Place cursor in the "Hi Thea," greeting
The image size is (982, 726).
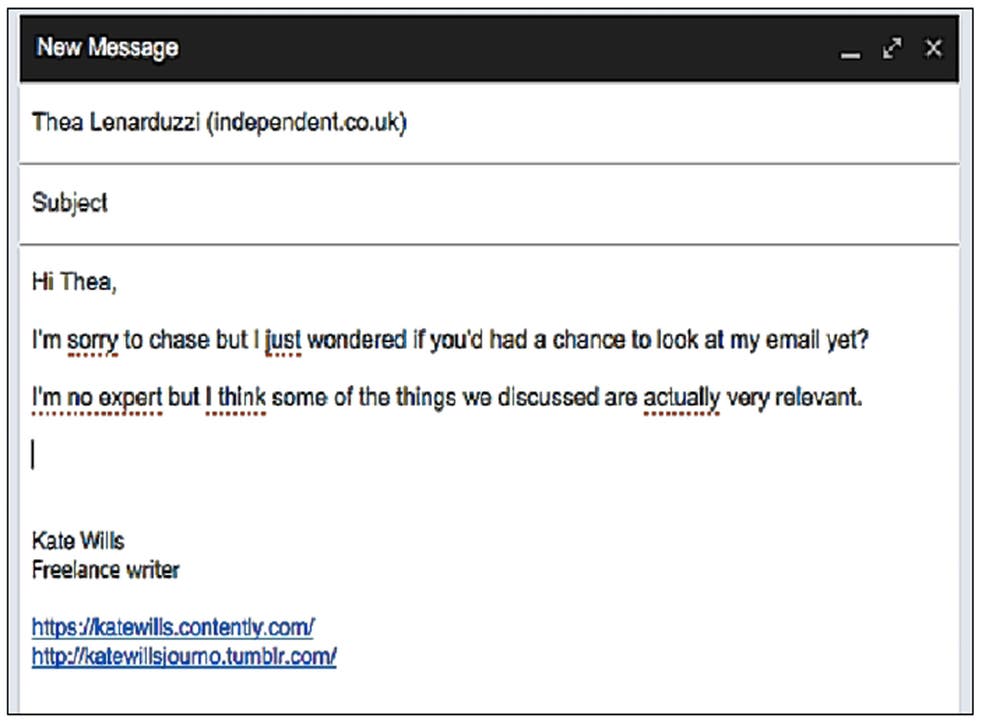click(x=74, y=282)
